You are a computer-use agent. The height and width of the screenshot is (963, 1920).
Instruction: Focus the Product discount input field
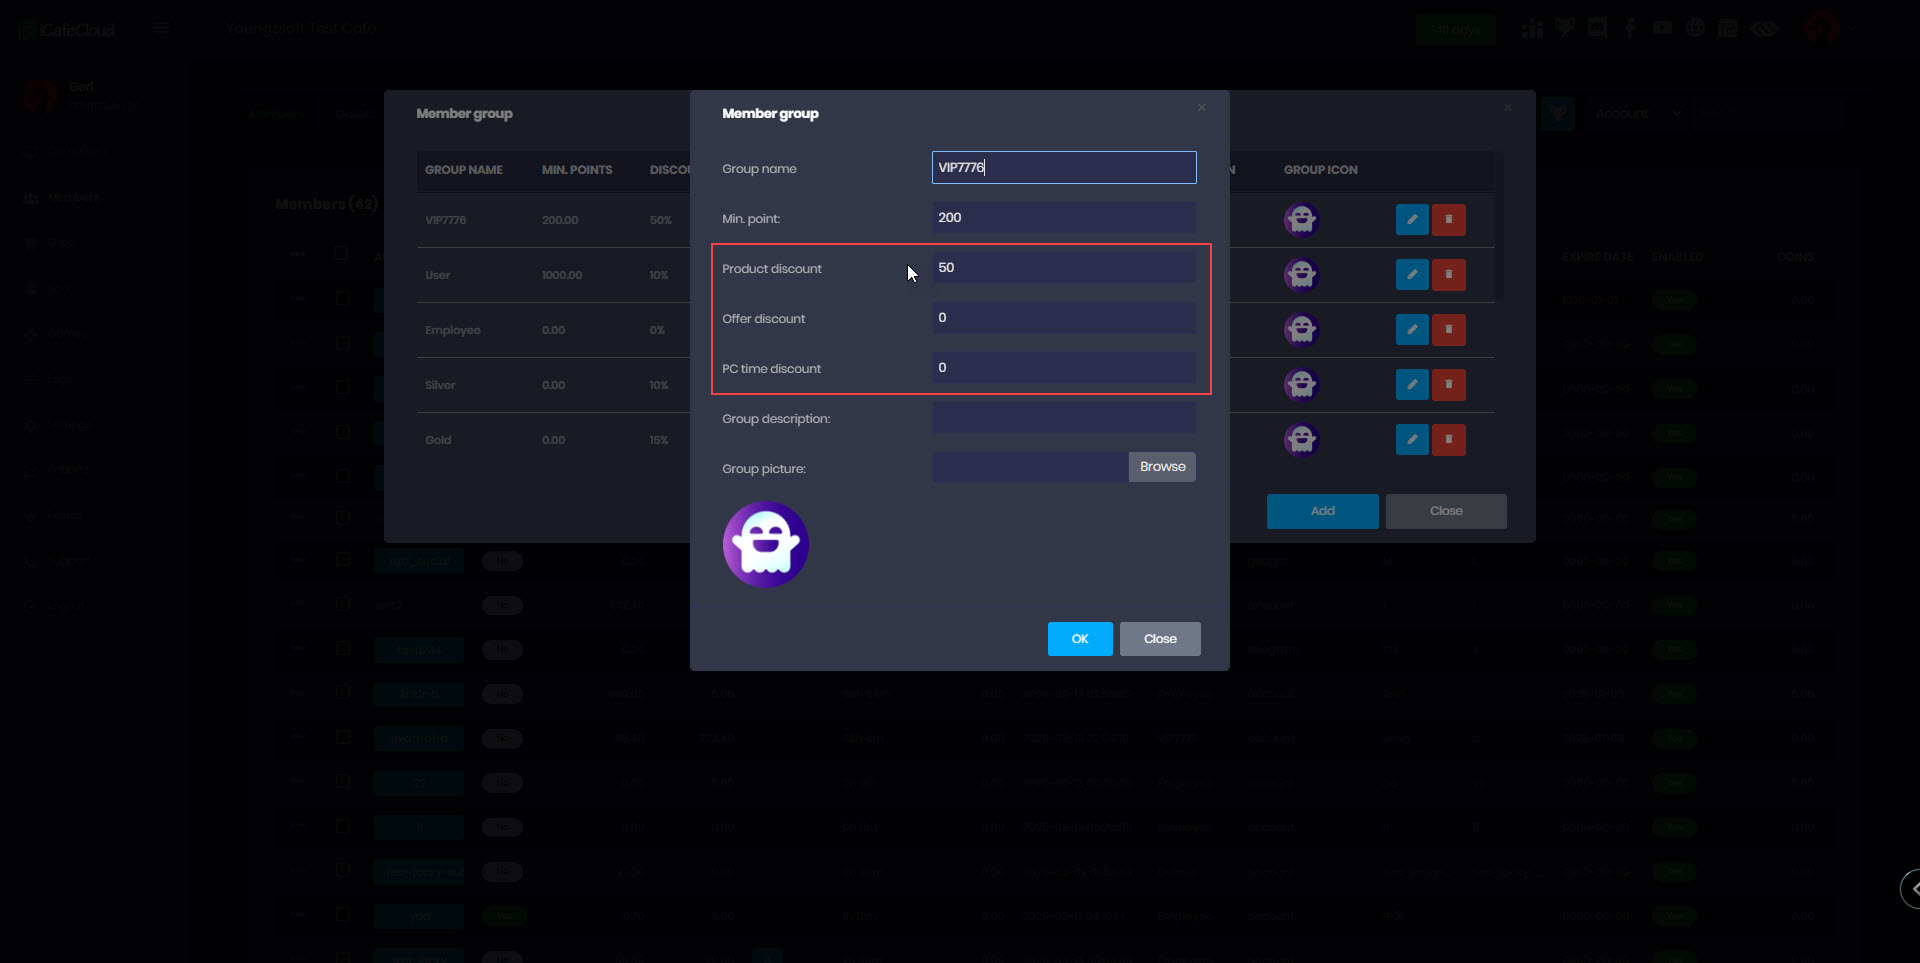pyautogui.click(x=1063, y=268)
